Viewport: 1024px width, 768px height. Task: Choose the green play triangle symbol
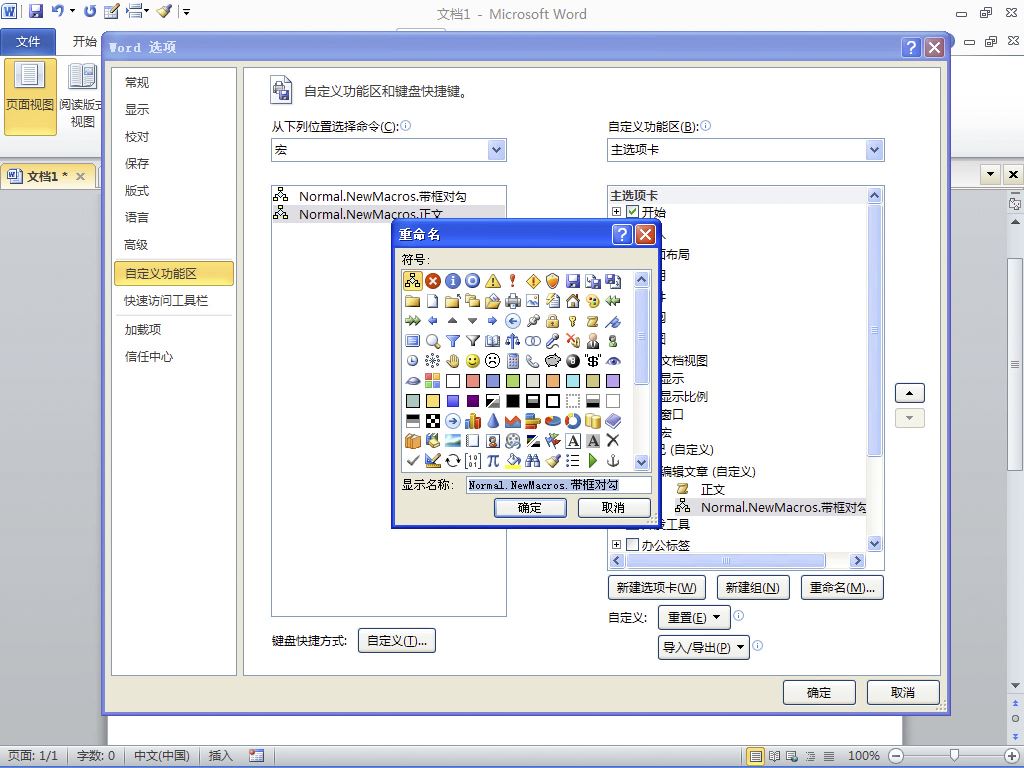(x=593, y=460)
